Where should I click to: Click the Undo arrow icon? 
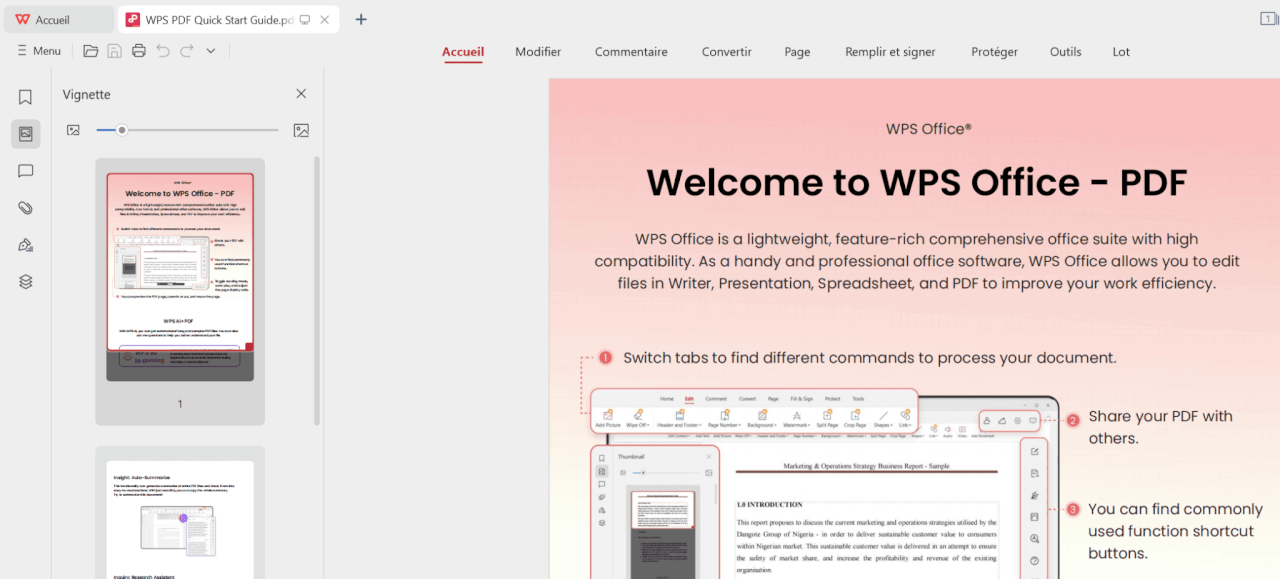[163, 51]
